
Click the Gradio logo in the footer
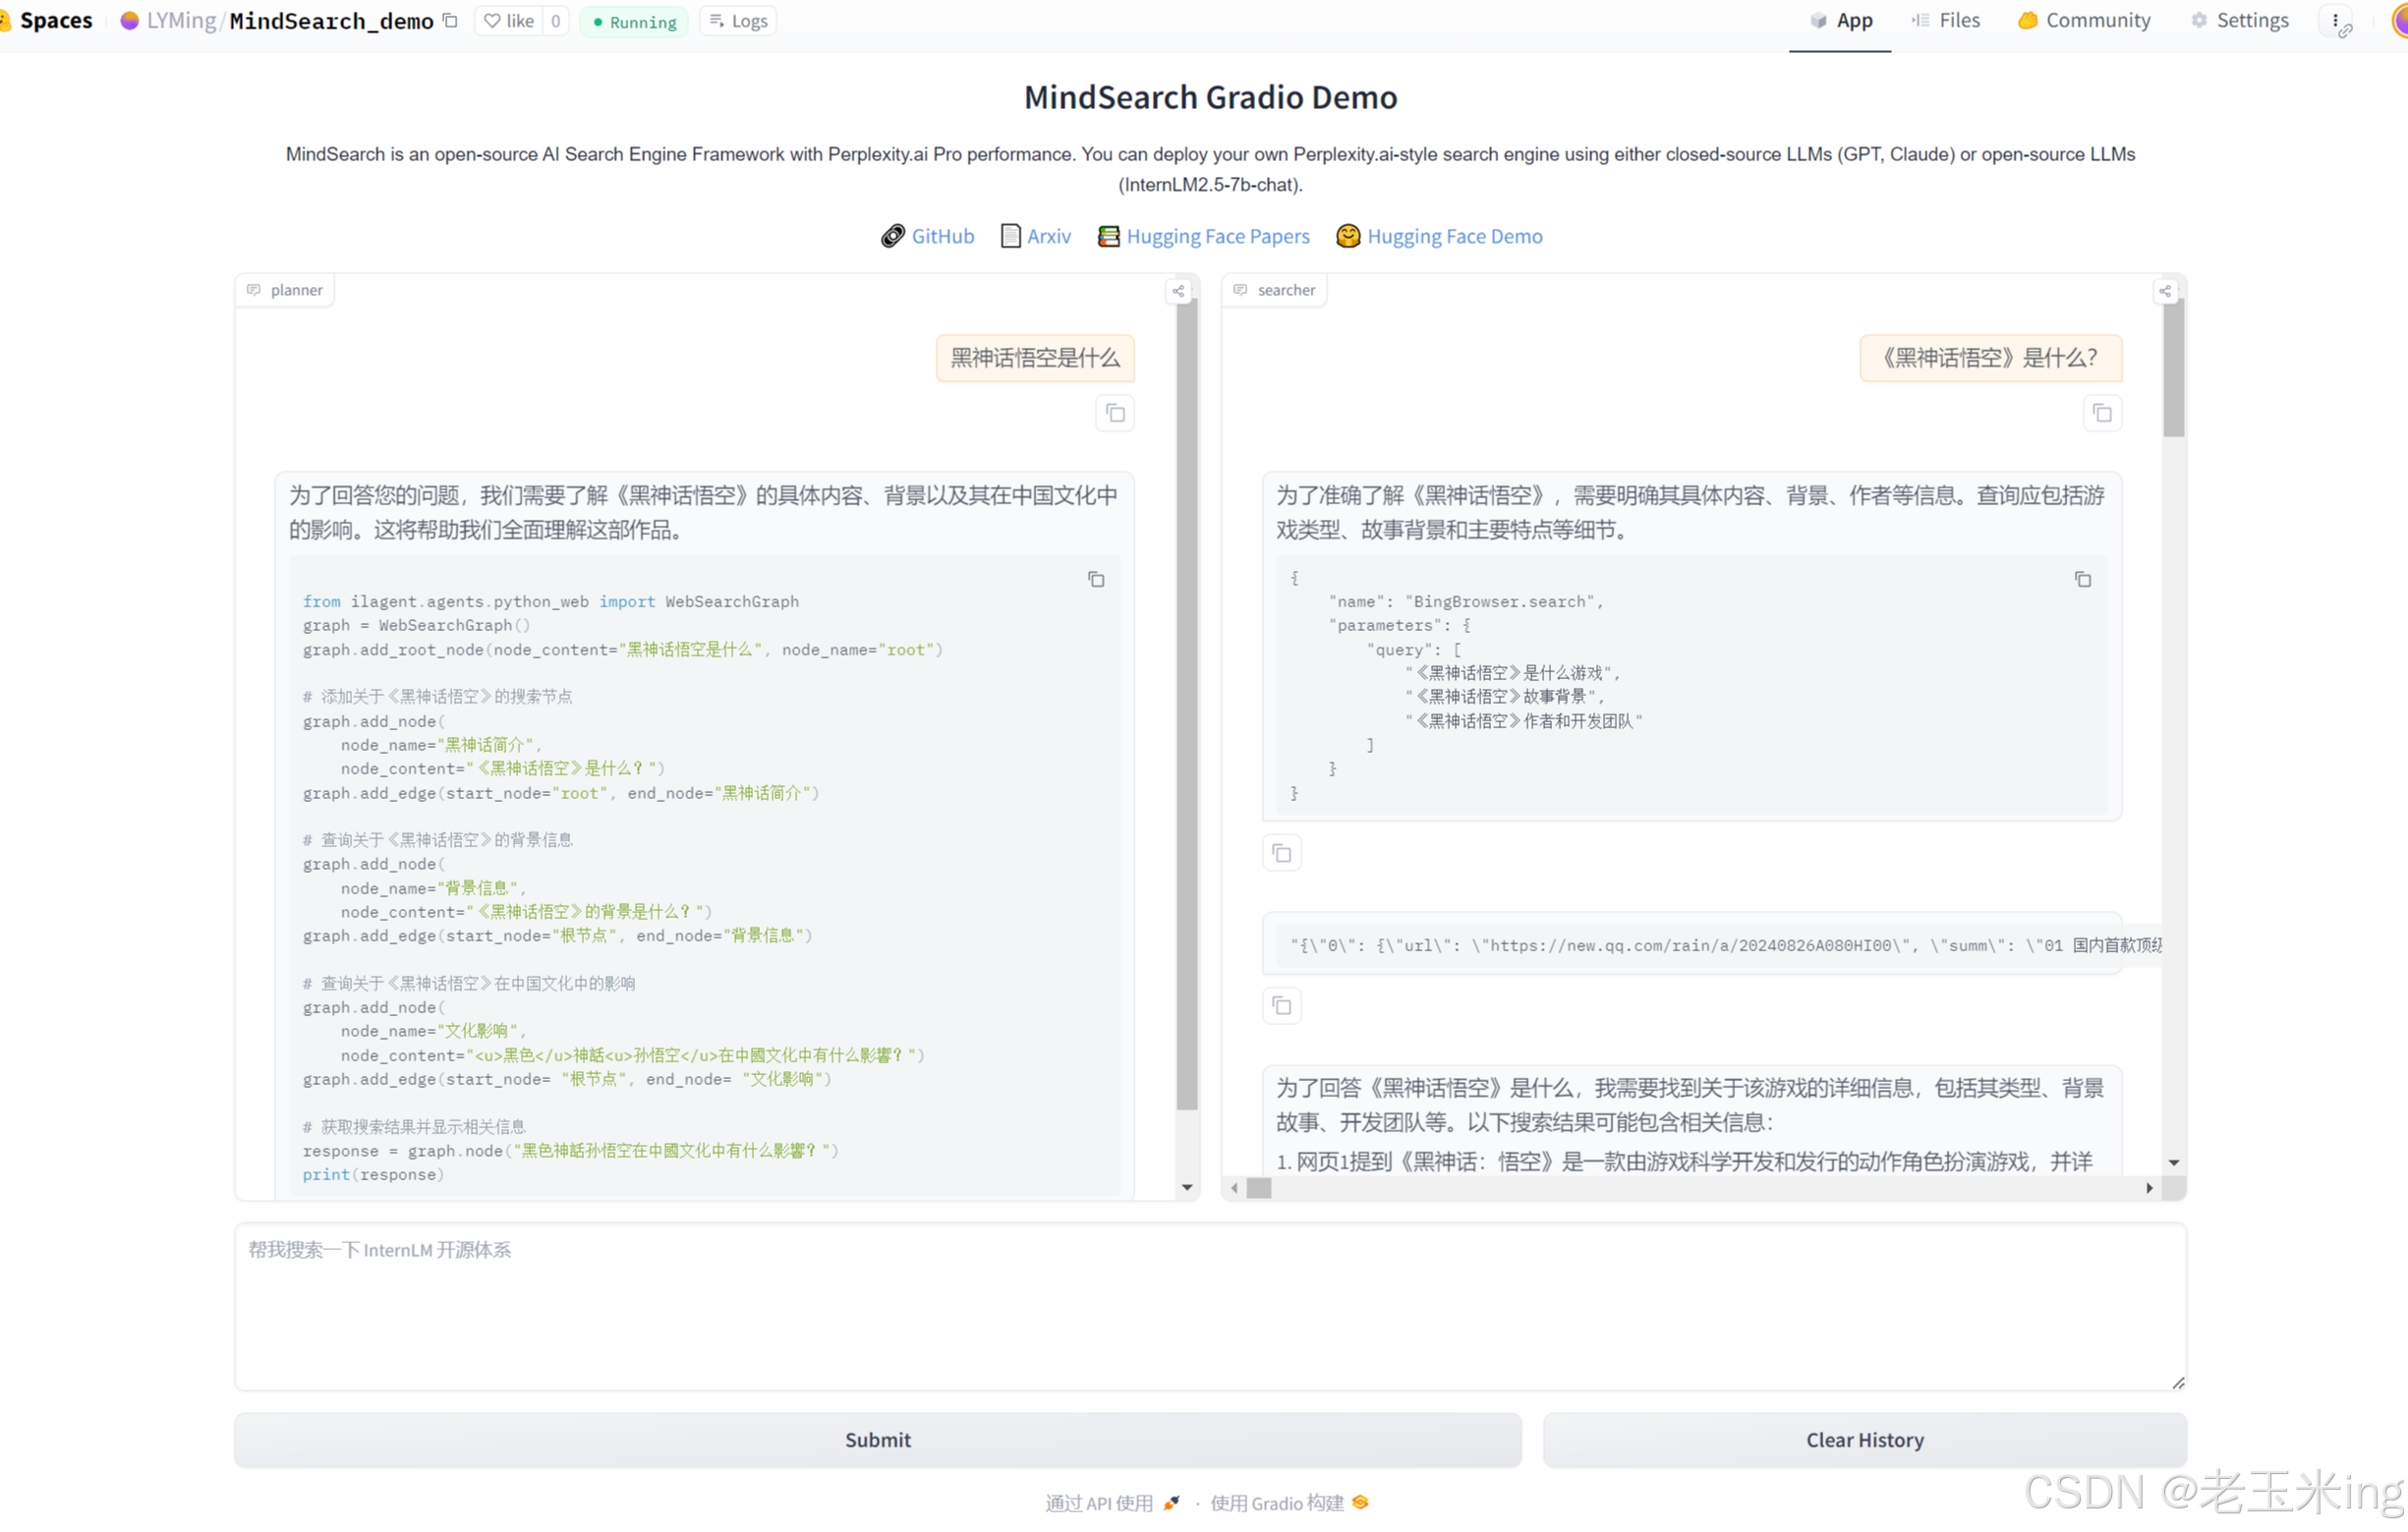point(1359,1502)
